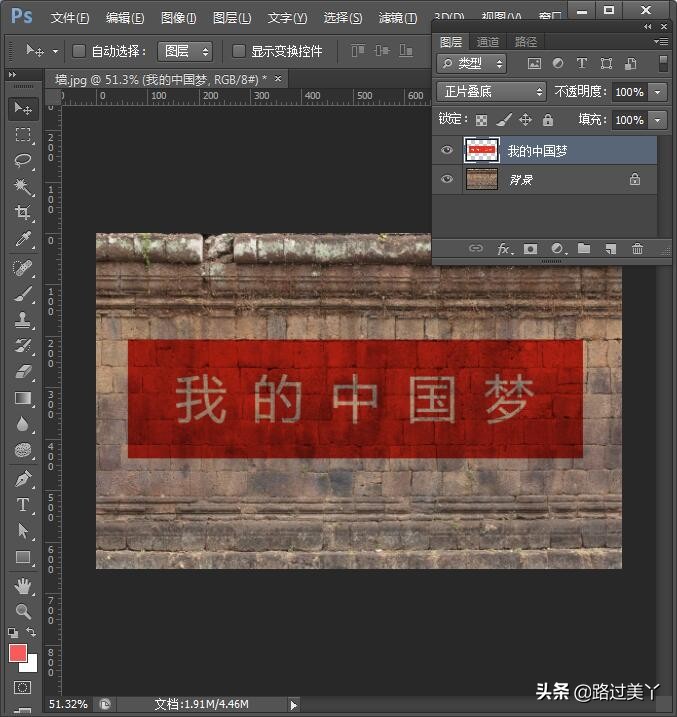The width and height of the screenshot is (677, 717).
Task: Select the Clone Stamp tool
Action: (23, 320)
